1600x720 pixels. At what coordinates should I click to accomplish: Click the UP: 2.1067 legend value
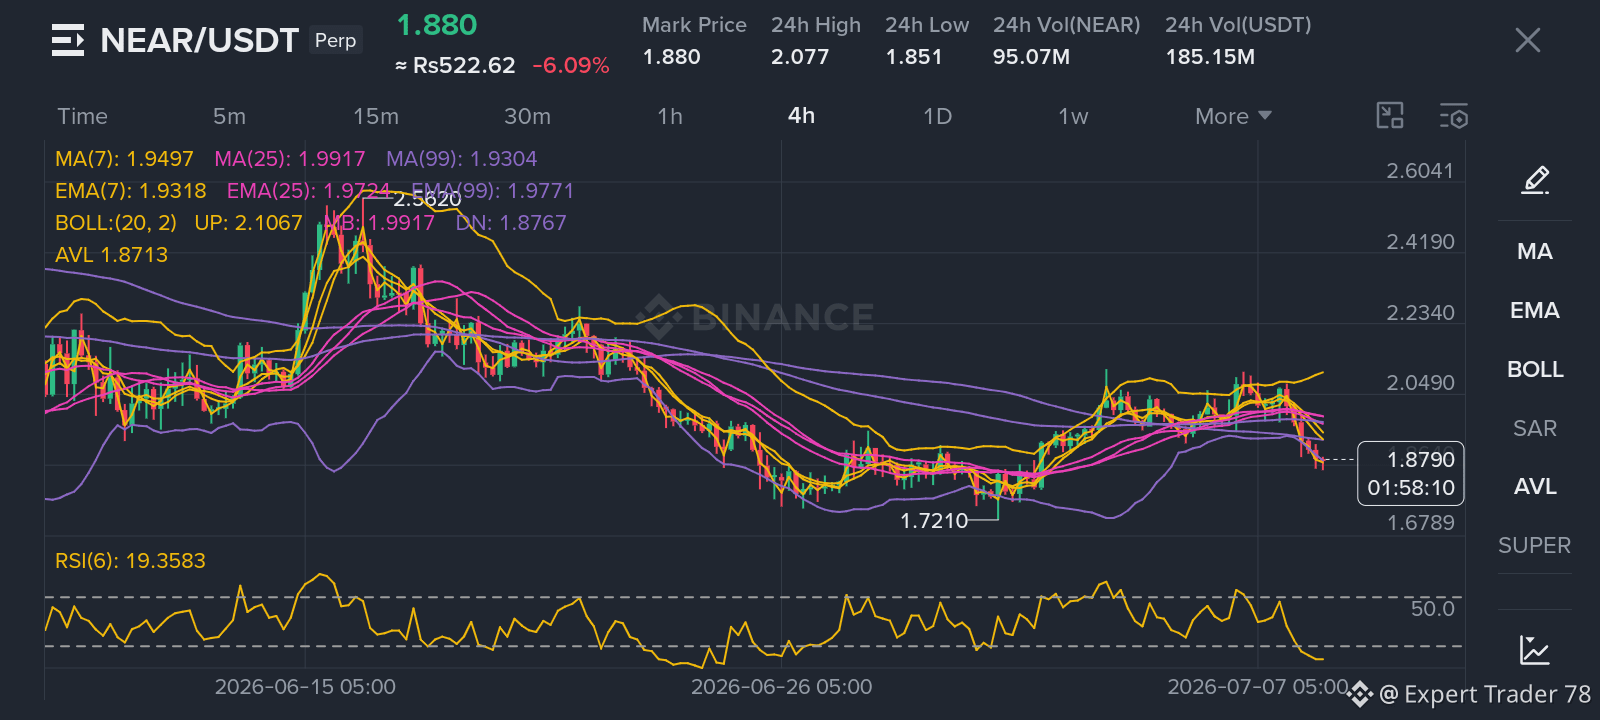pos(248,223)
